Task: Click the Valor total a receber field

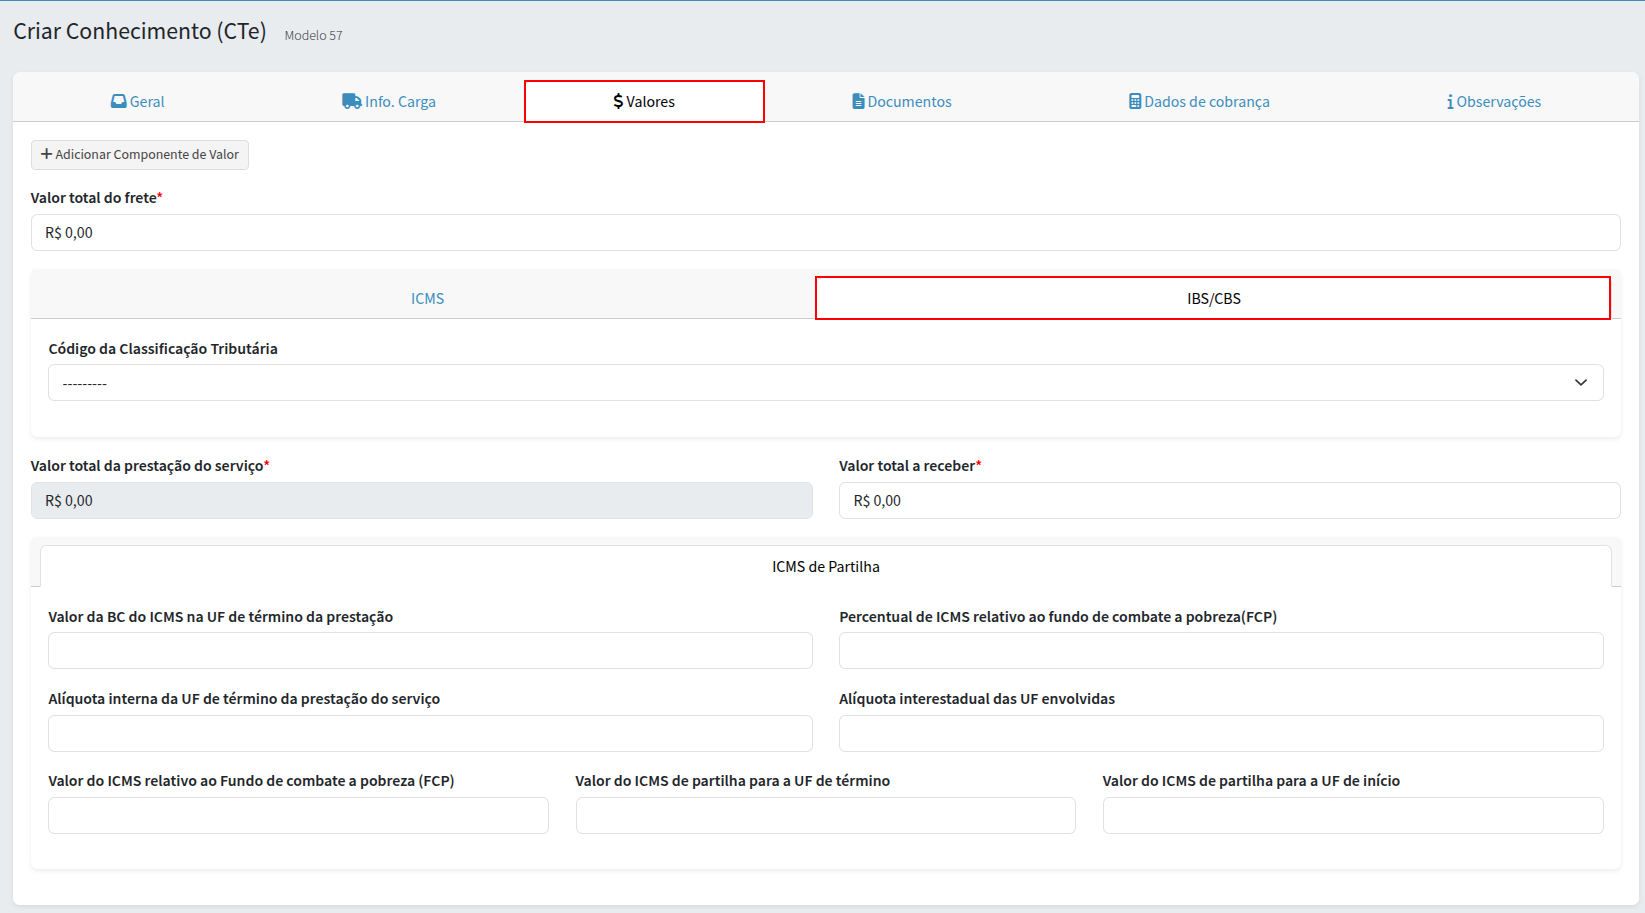Action: (1229, 501)
